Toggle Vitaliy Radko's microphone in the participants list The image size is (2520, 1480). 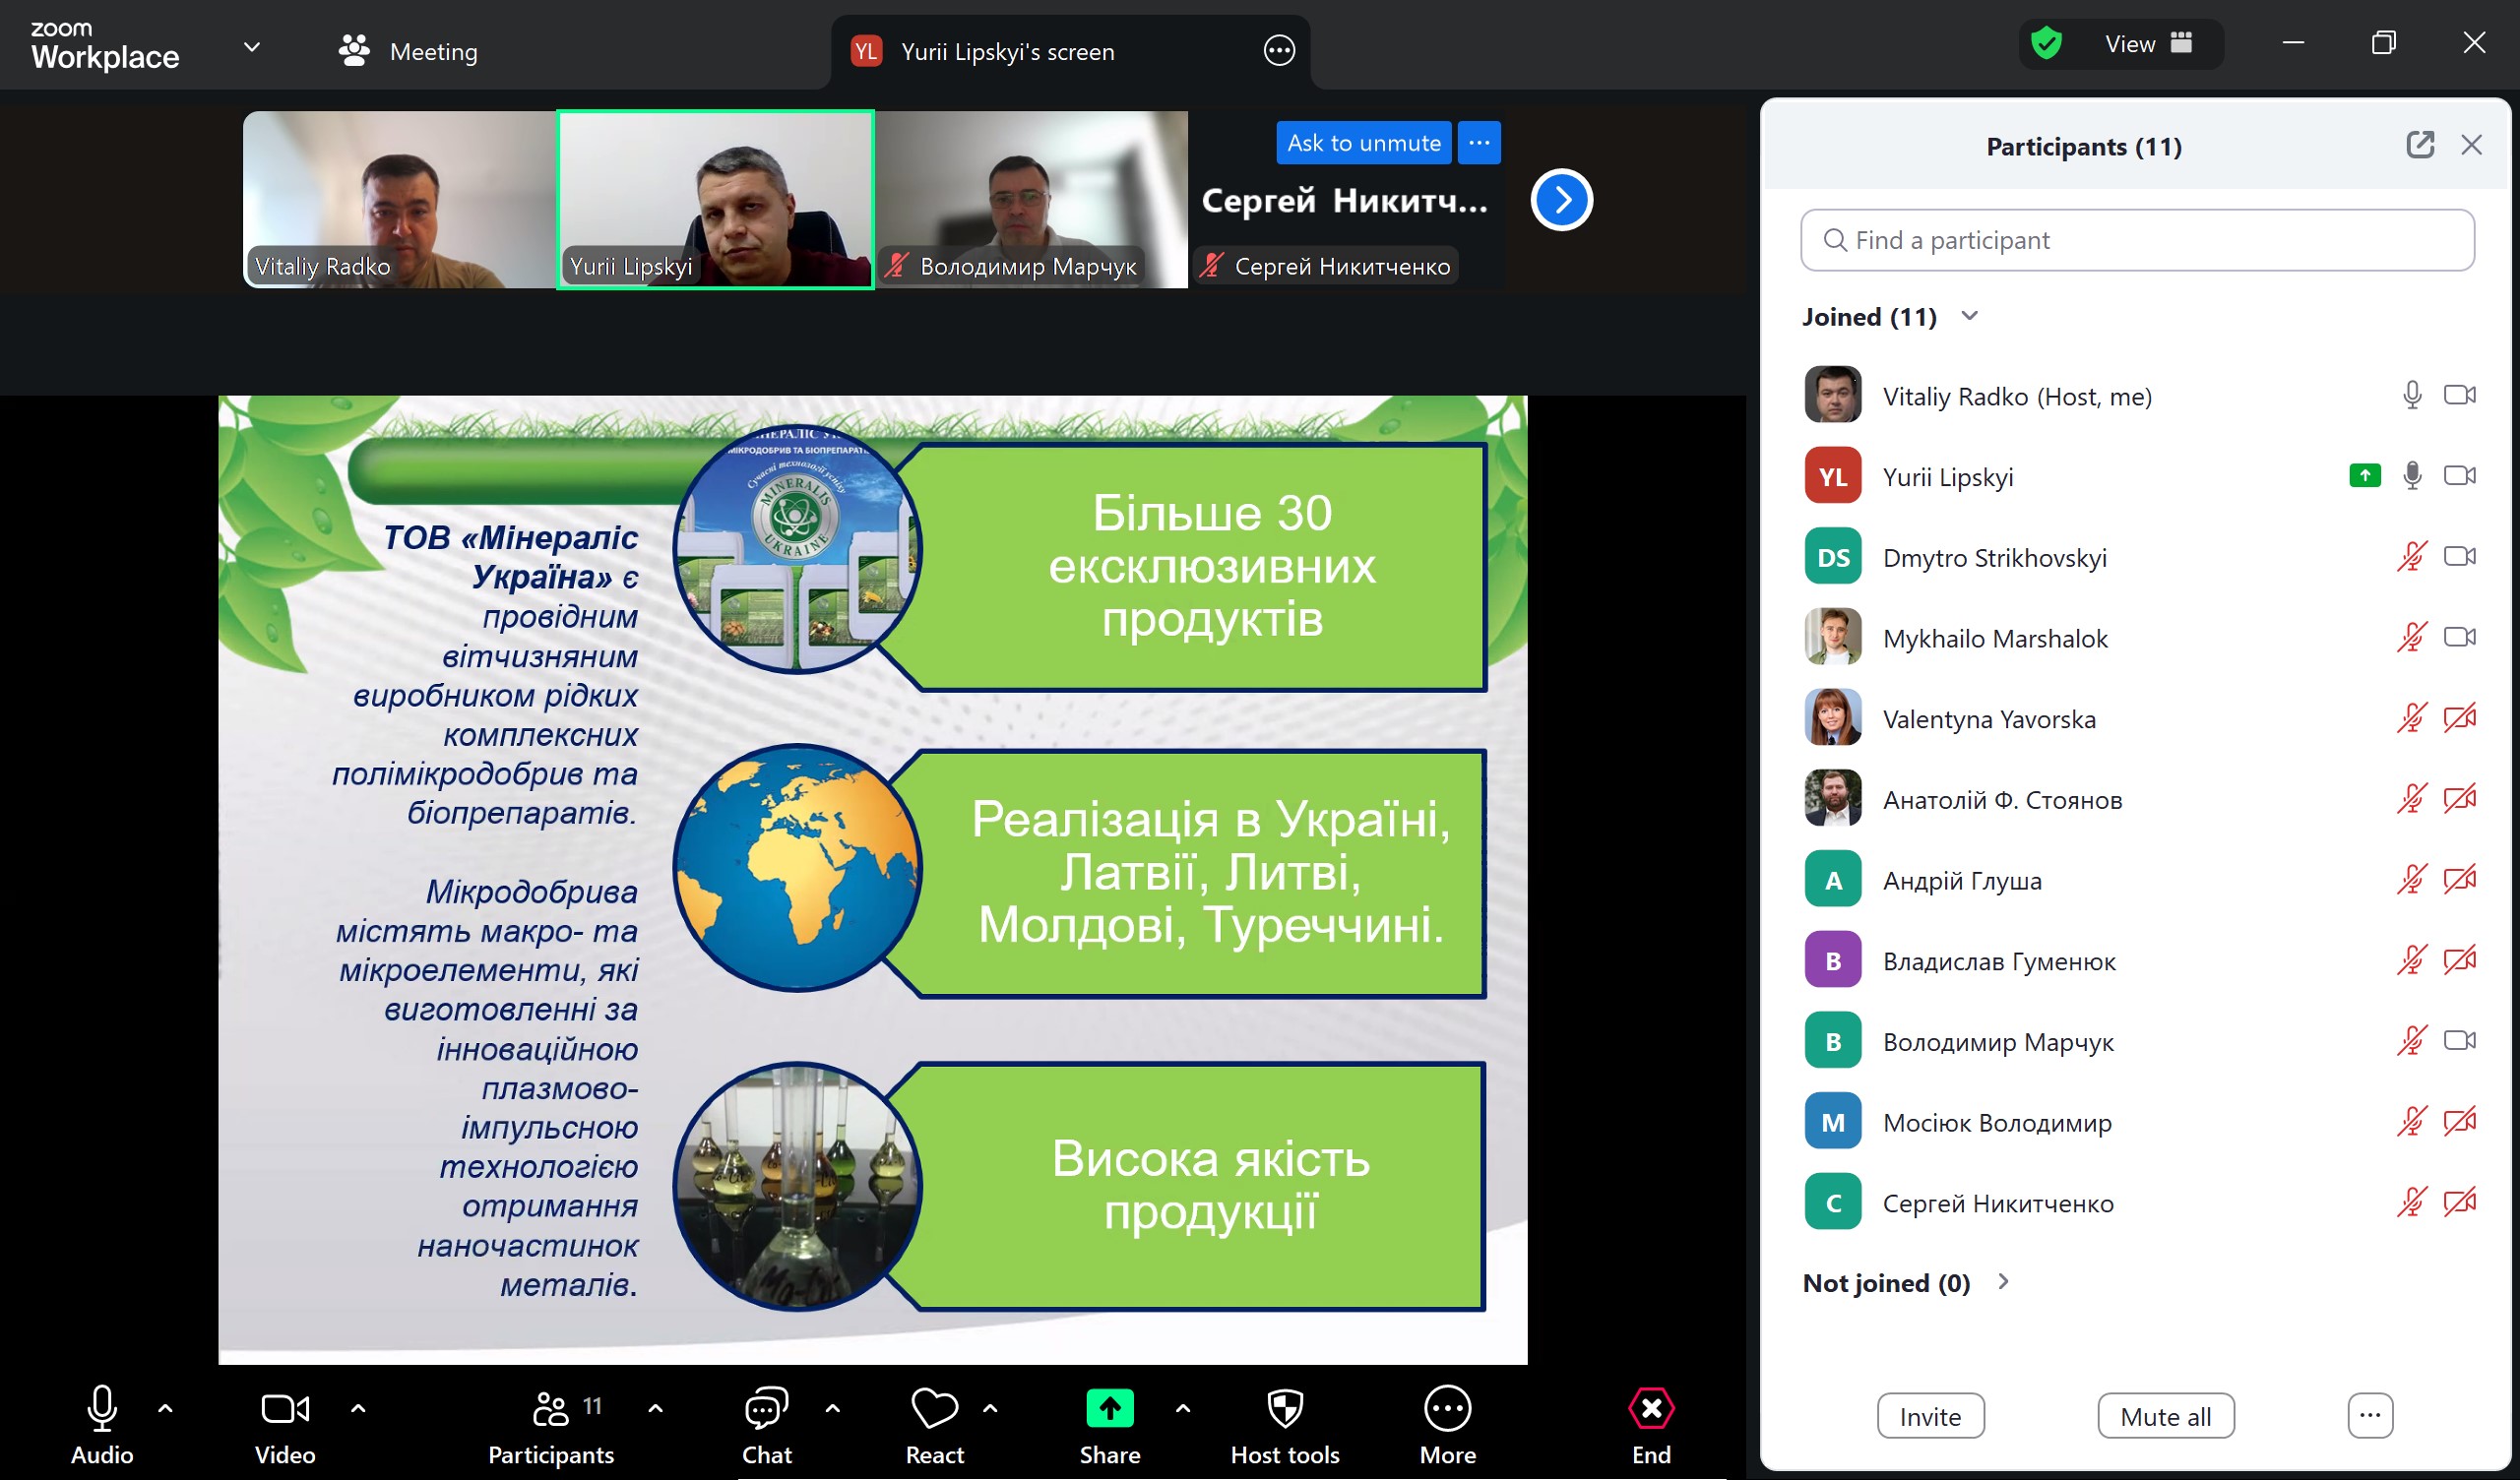point(2412,395)
